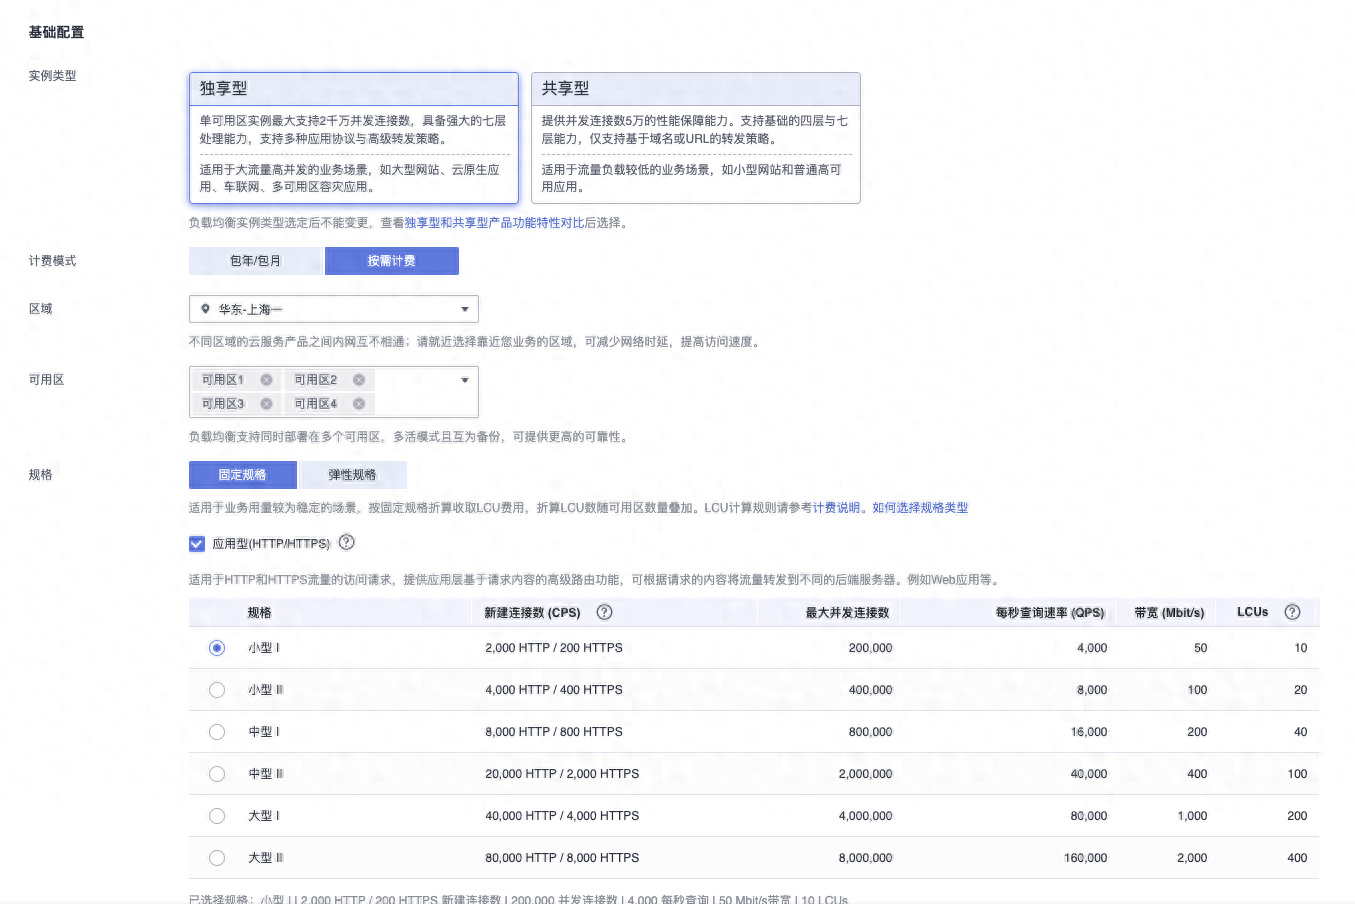Open the help tooltip for 新建连接数 (CPS) column

coord(604,612)
